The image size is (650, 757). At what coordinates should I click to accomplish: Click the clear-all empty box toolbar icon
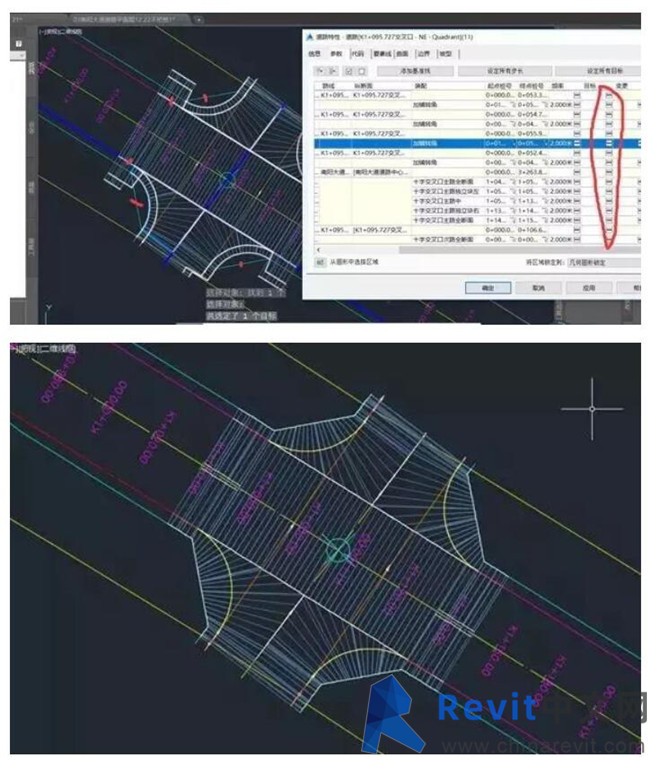pyautogui.click(x=362, y=71)
